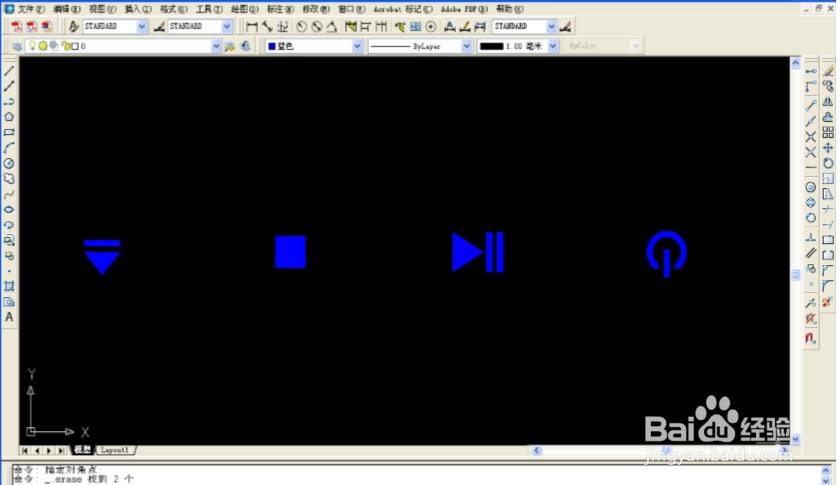Select the Hatch tool
Viewport: 840px width, 485px height.
[9, 286]
